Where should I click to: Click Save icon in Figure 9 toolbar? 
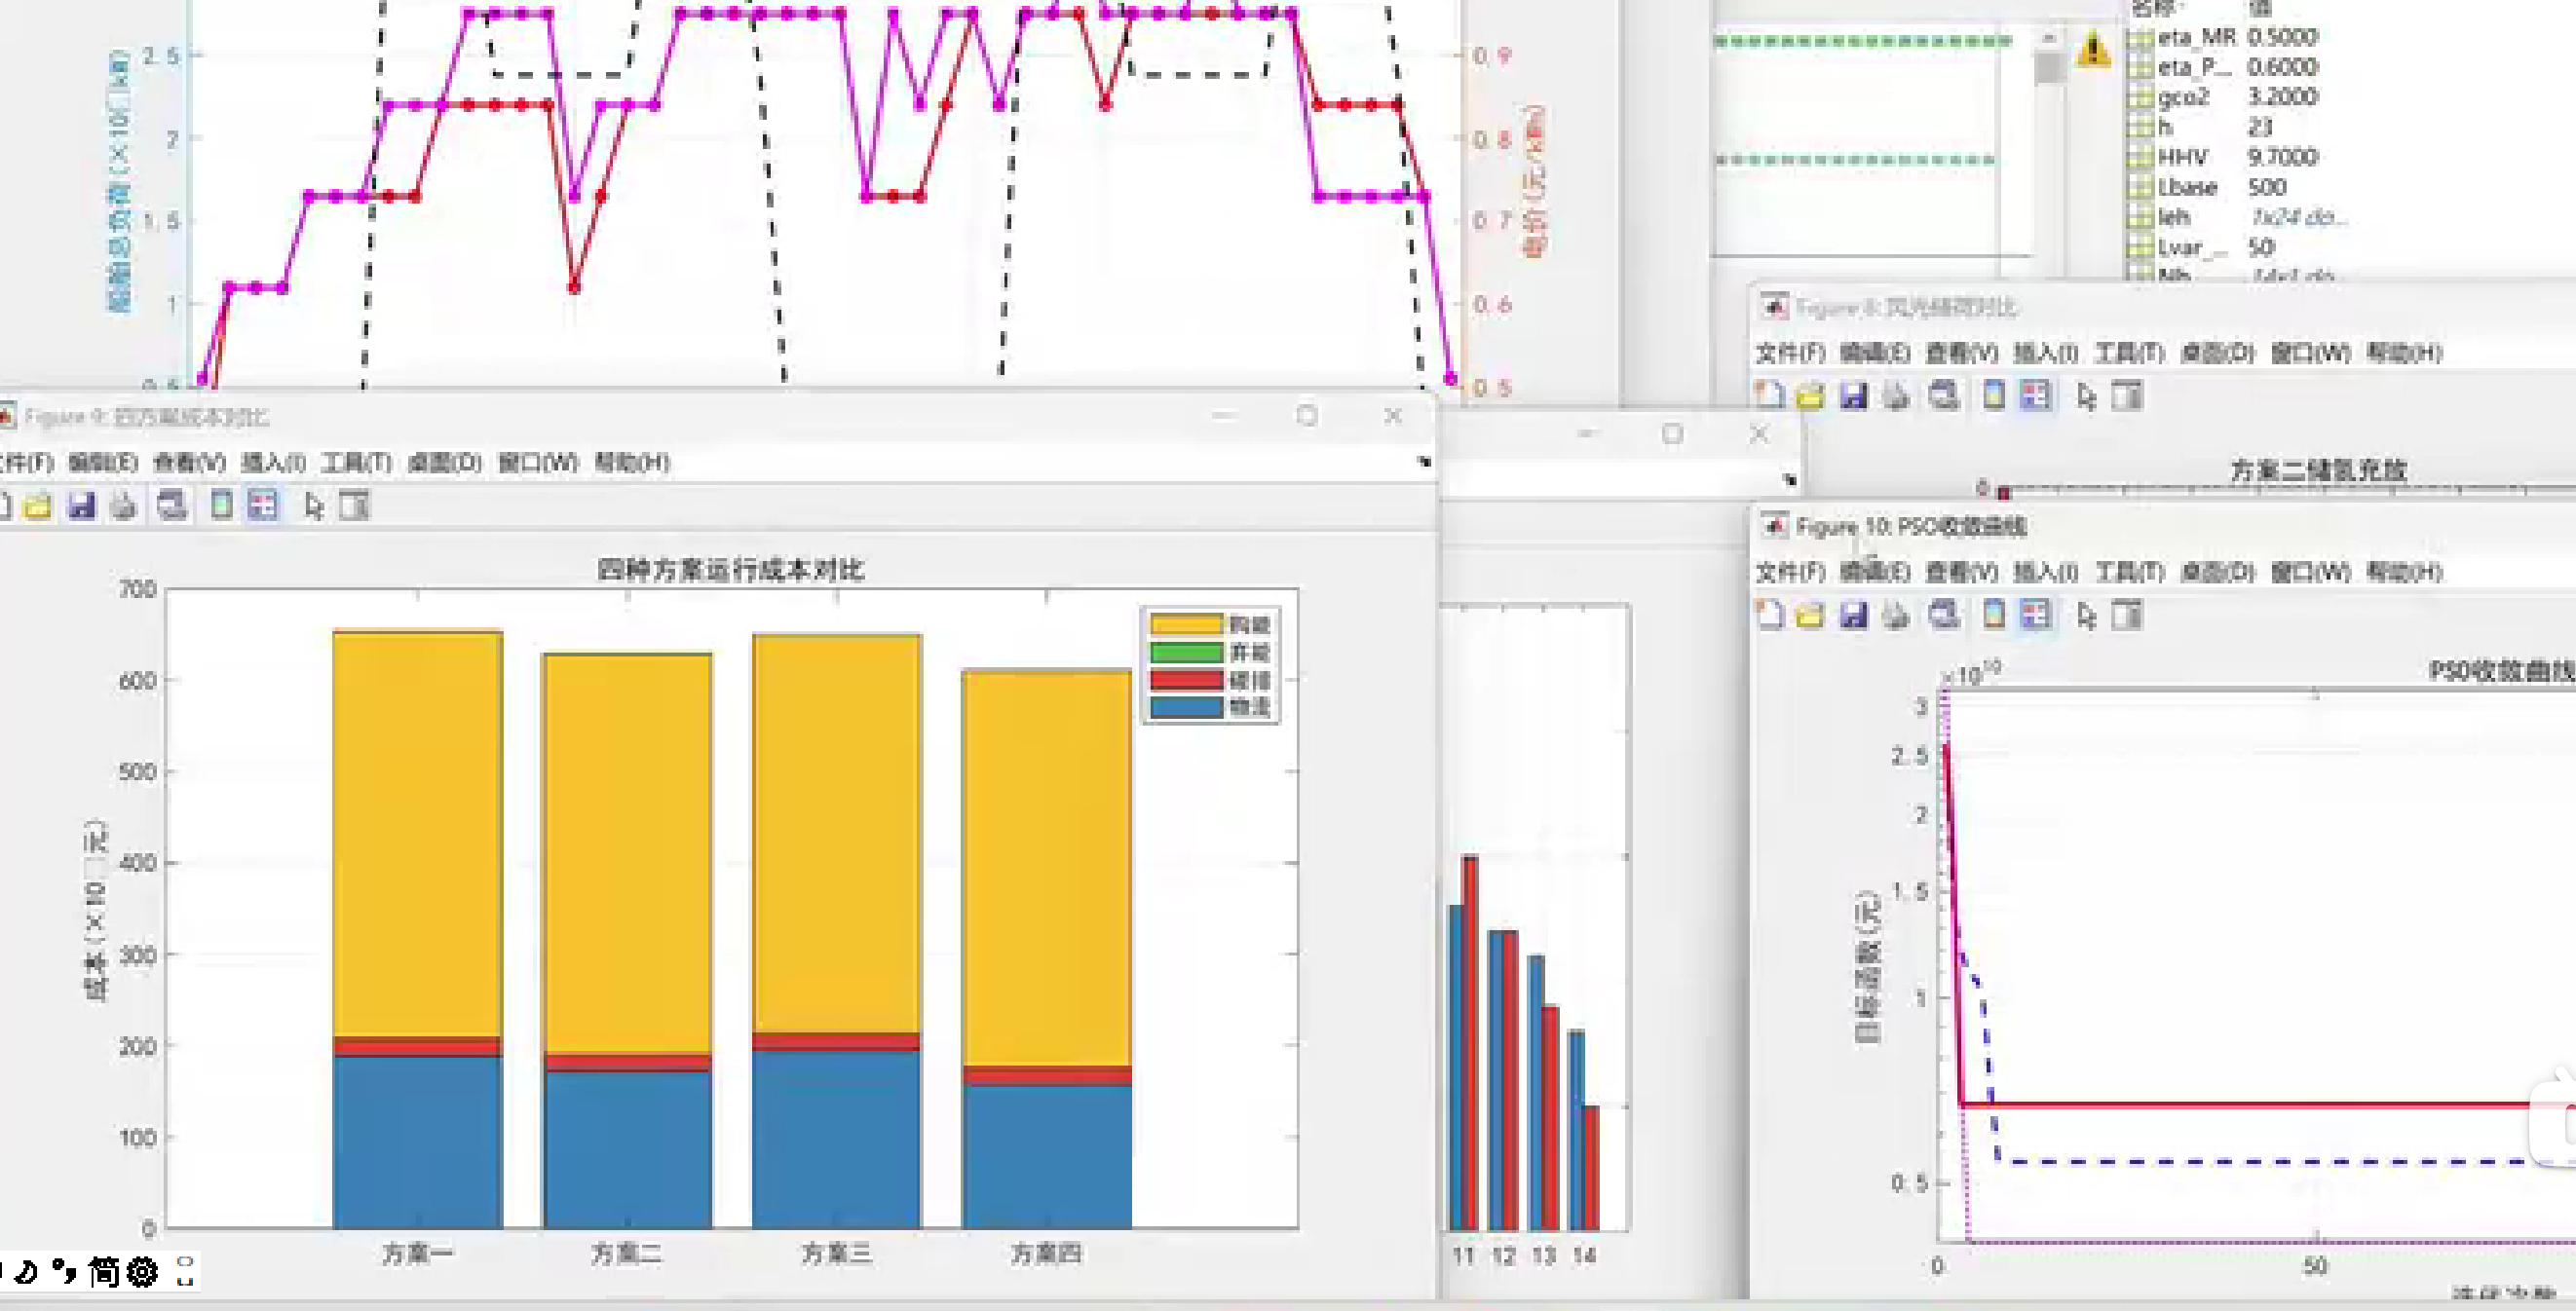(x=81, y=506)
